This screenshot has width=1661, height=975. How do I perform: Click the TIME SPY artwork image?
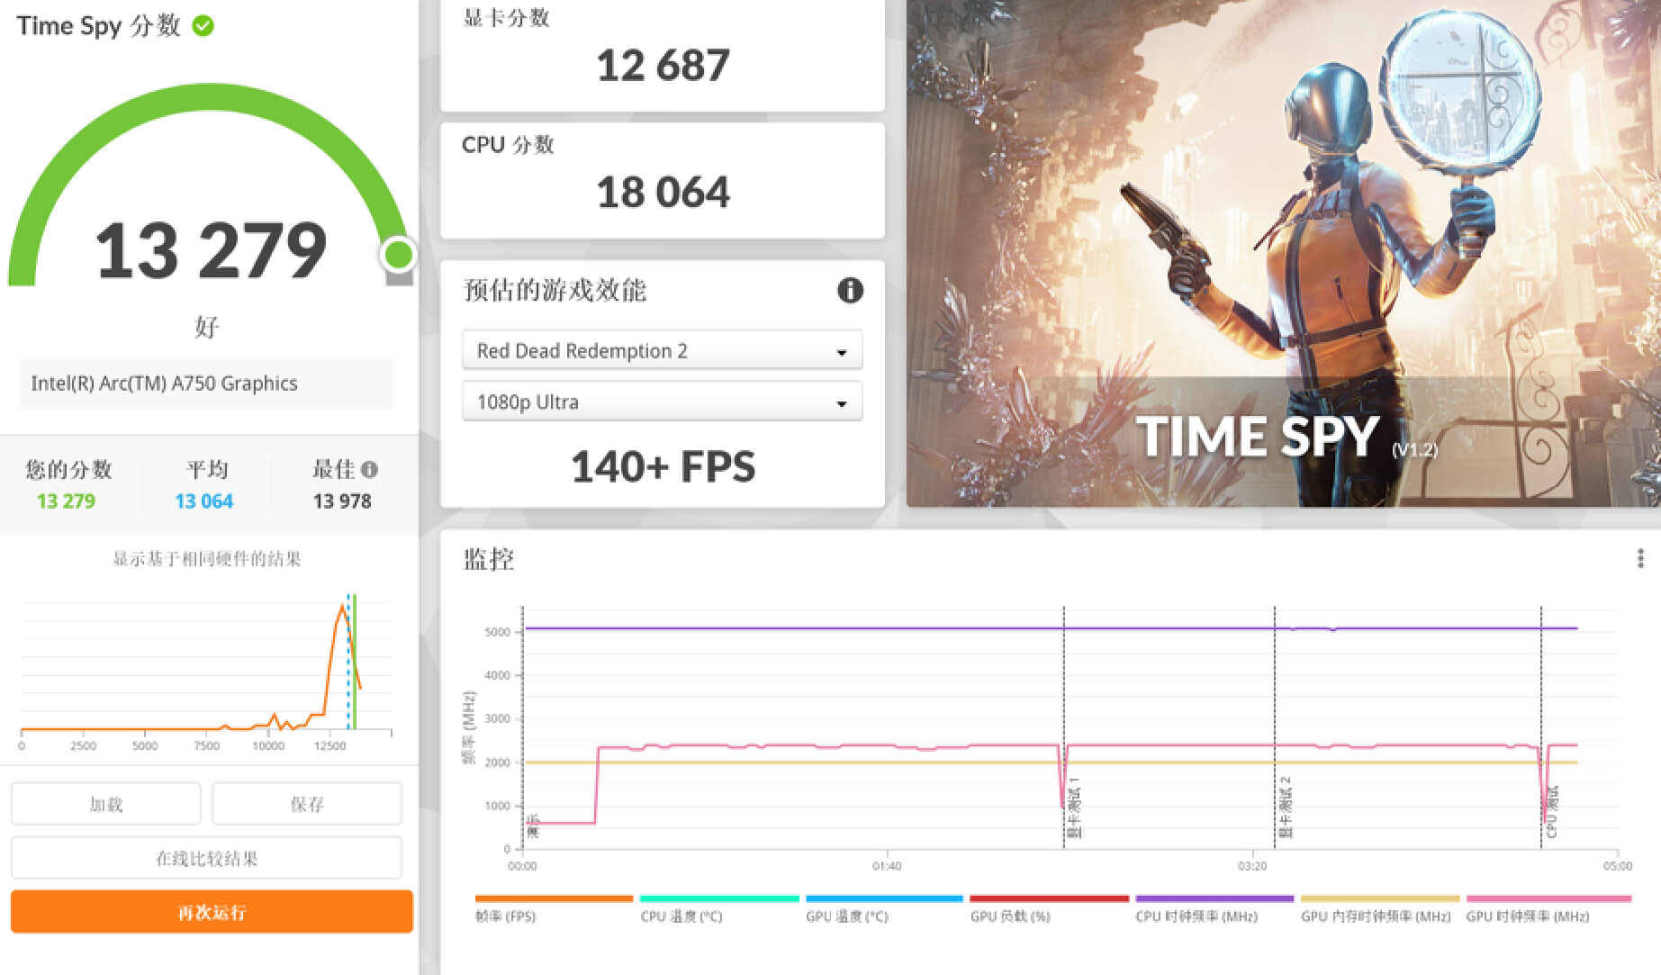(x=1283, y=253)
